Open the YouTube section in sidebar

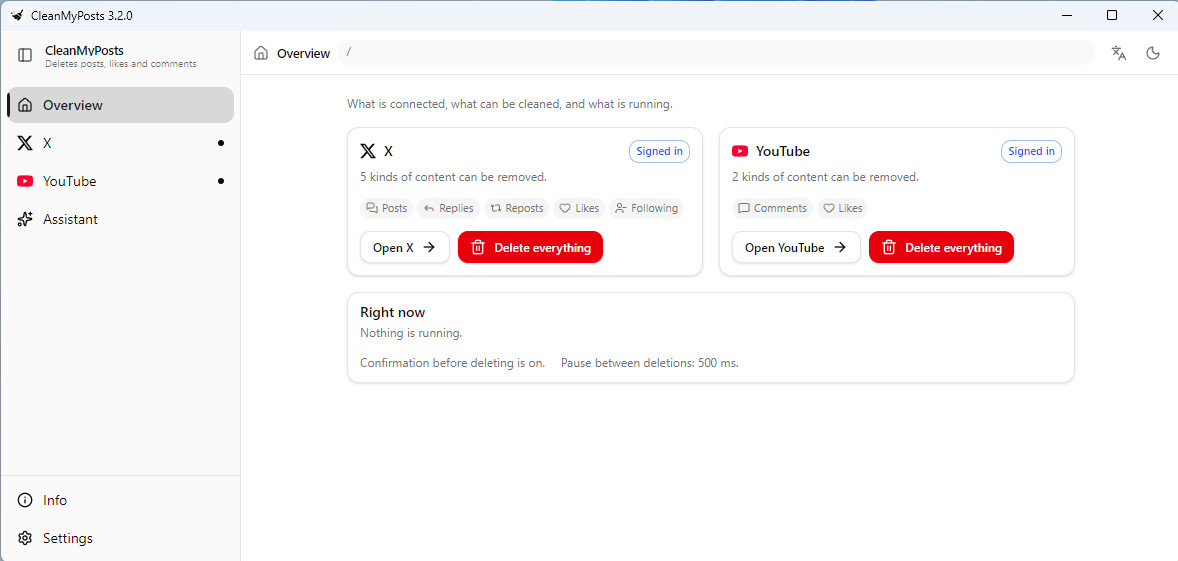(x=121, y=181)
